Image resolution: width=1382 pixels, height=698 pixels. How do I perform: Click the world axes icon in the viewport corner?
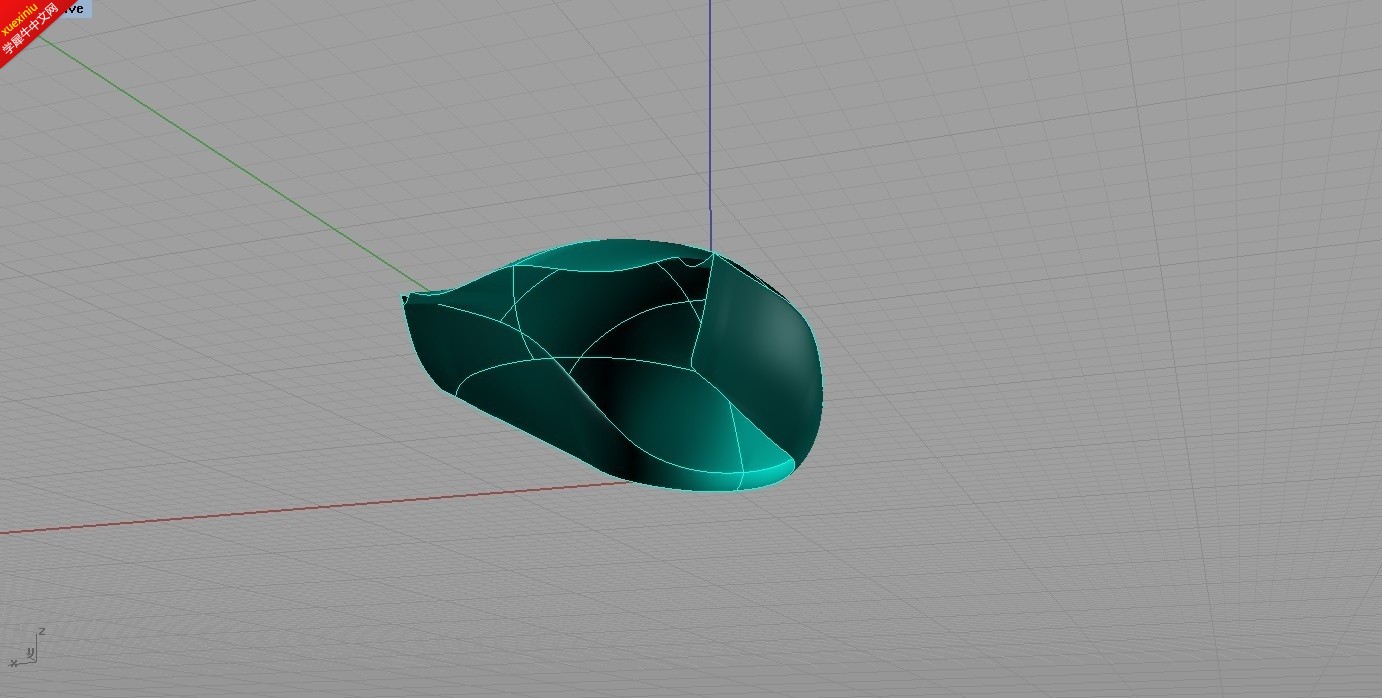pos(26,647)
